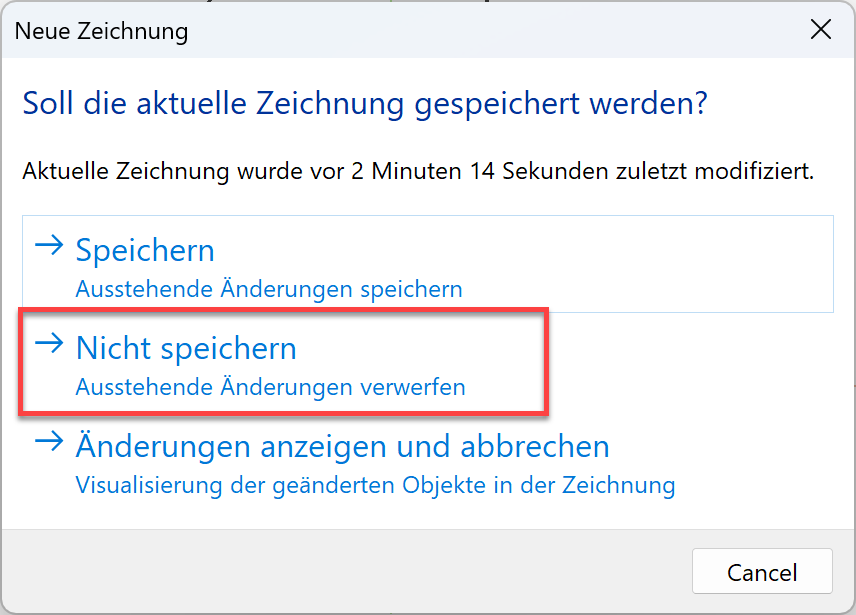
Task: Click the Ausstehende Änderungen speichern description
Action: click(x=269, y=290)
